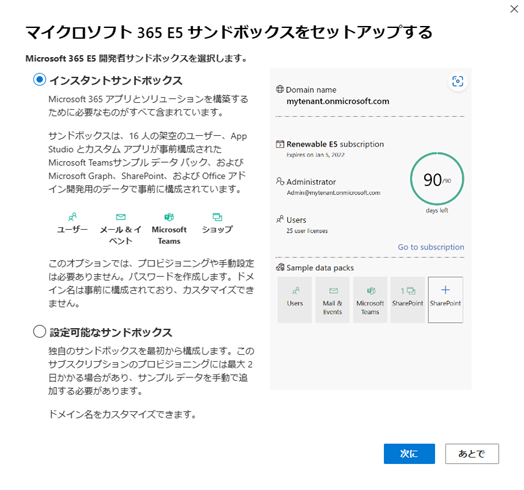524x490 pixels.
Task: Click the calendar icon beside Renewable E5 subscription
Action: pyautogui.click(x=280, y=144)
